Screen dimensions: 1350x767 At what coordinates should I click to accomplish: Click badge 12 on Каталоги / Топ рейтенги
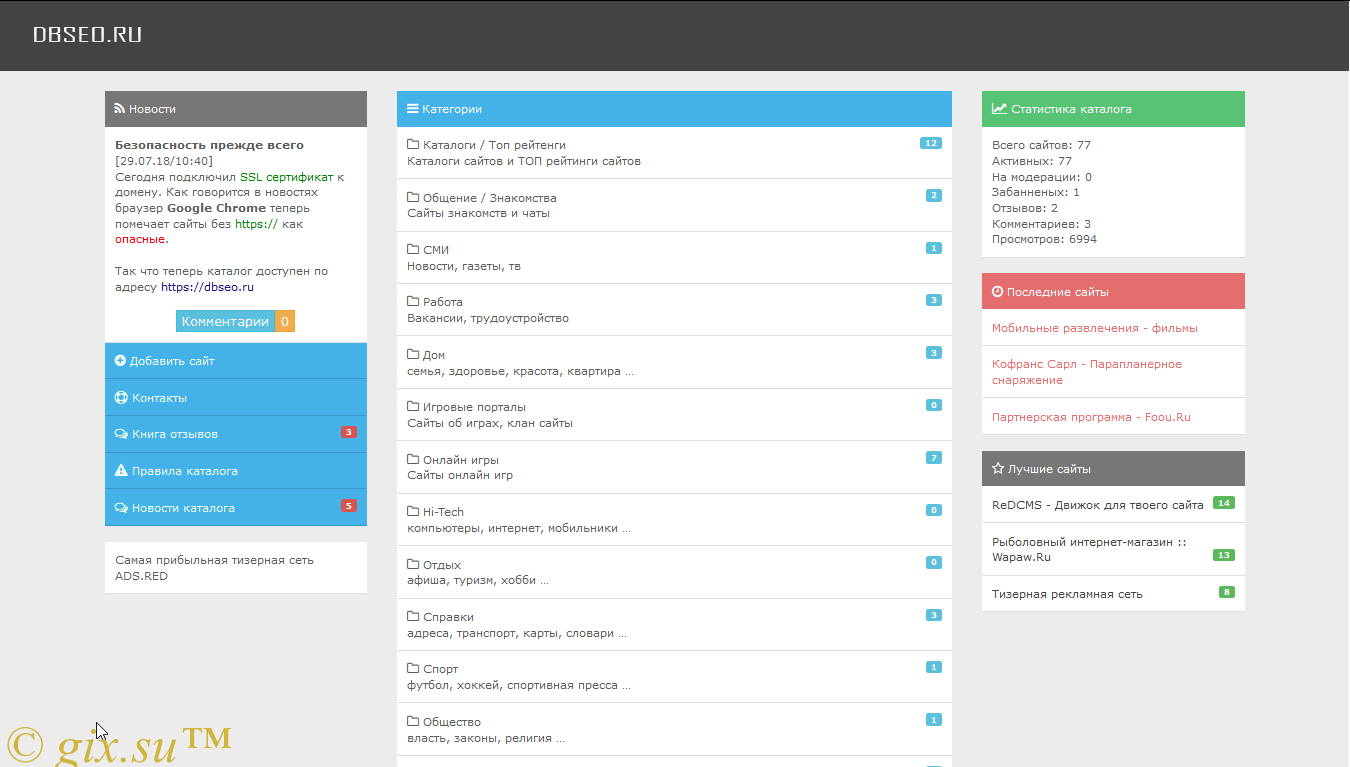click(x=931, y=143)
